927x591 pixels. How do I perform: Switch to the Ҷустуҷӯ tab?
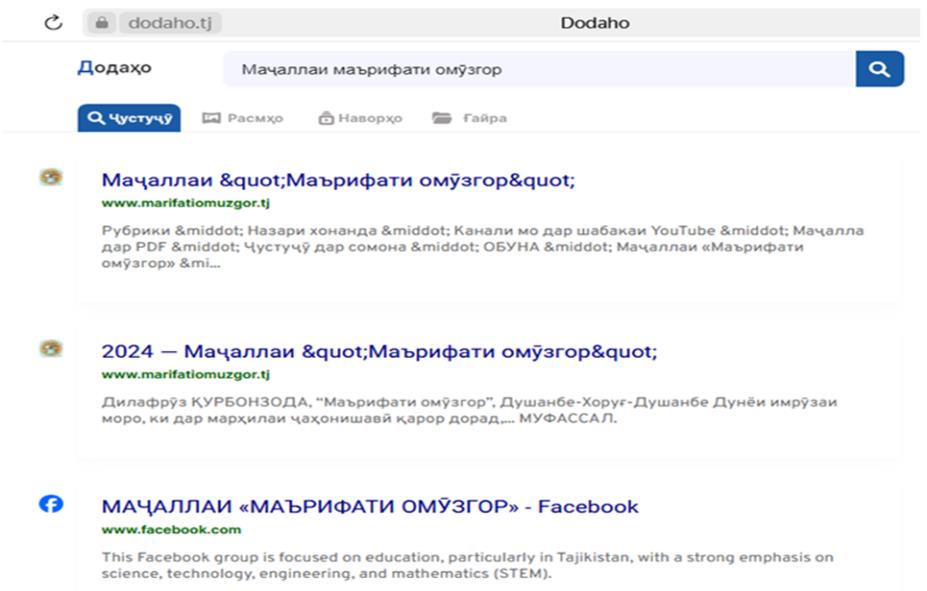pyautogui.click(x=129, y=118)
